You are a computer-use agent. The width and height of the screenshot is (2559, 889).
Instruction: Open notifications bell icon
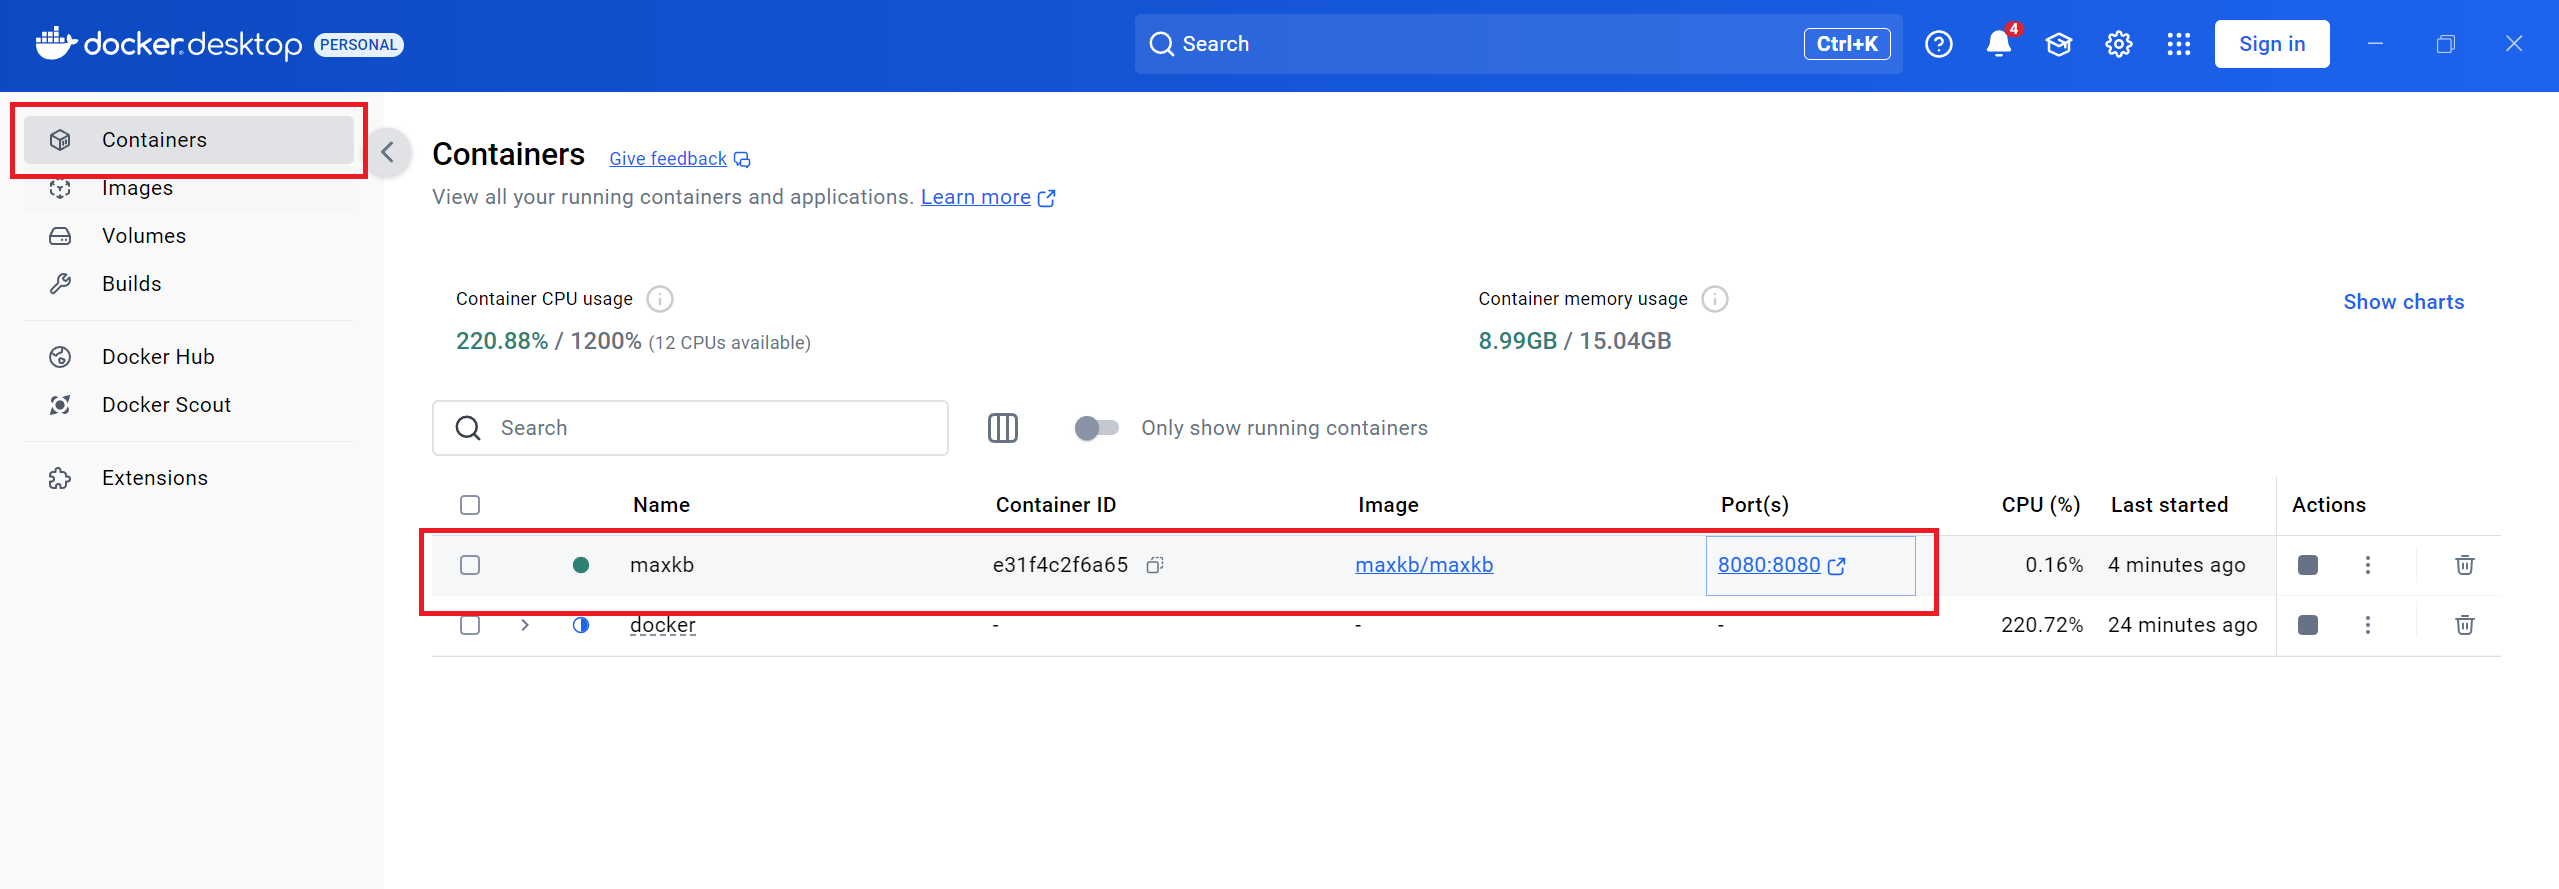1999,44
